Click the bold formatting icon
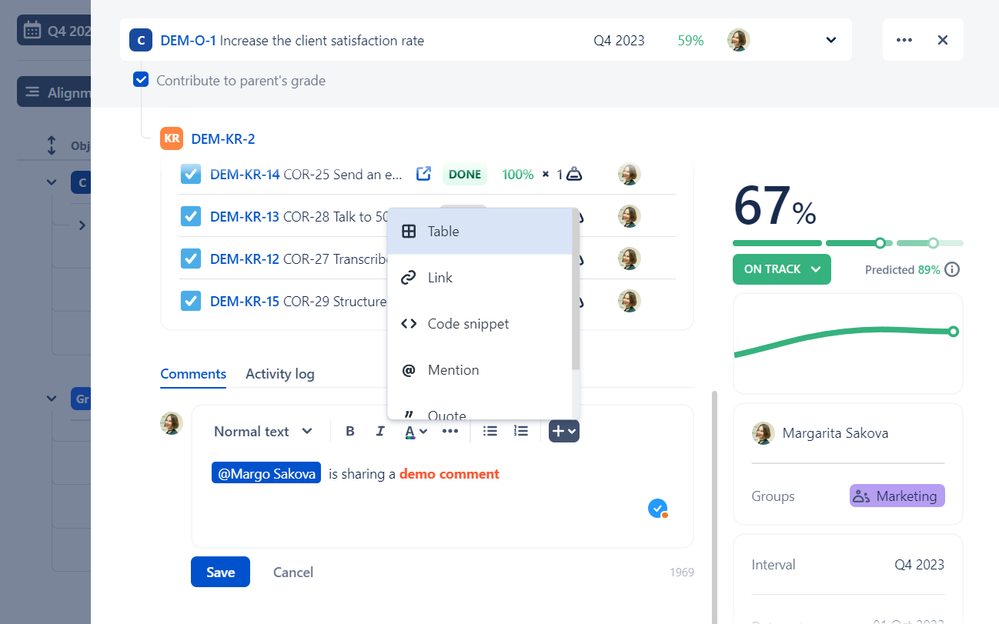Viewport: 999px width, 624px height. pyautogui.click(x=350, y=432)
